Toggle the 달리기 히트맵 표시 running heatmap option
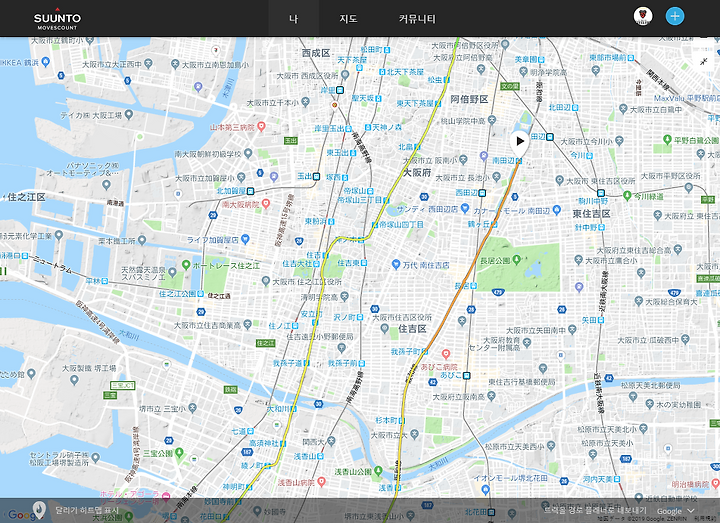This screenshot has width=720, height=523. point(87,510)
